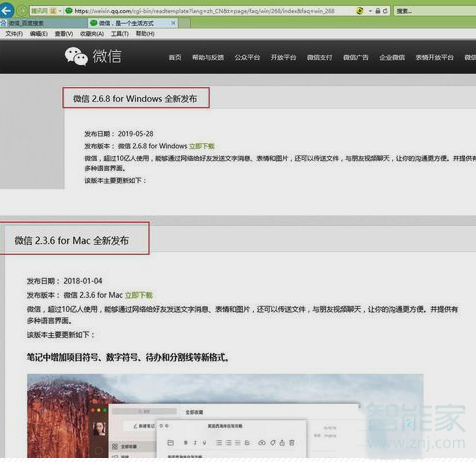Open 帮助与反馈 in the nav bar
Image resolution: width=476 pixels, height=462 pixels.
(208, 57)
